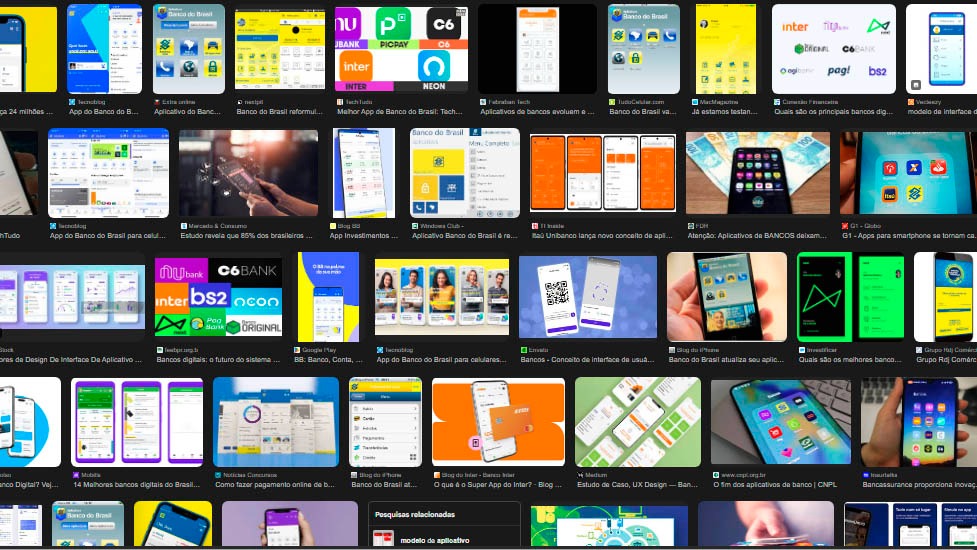Open thumbnail of phone lying on 100 reais banknotes
The image size is (977, 550).
tap(758, 173)
